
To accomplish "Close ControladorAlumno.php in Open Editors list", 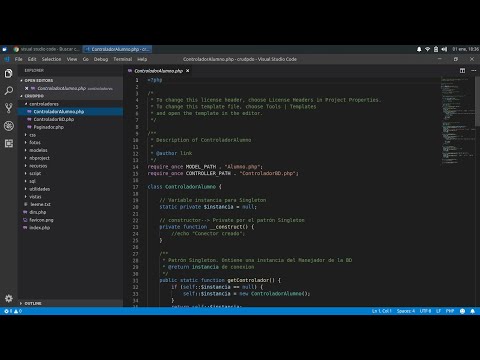I will 27,88.
